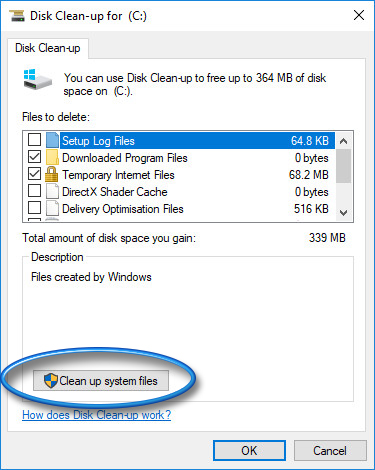This screenshot has width=375, height=470.
Task: Select the Disk Clean-up tab
Action: point(48,48)
